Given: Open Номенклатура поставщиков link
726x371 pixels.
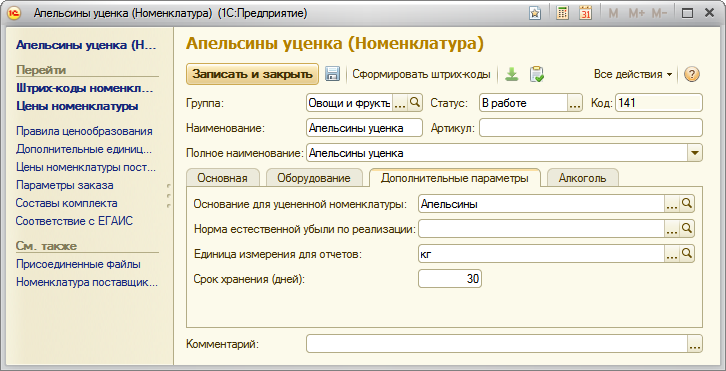Looking at the screenshot, I should [87, 282].
